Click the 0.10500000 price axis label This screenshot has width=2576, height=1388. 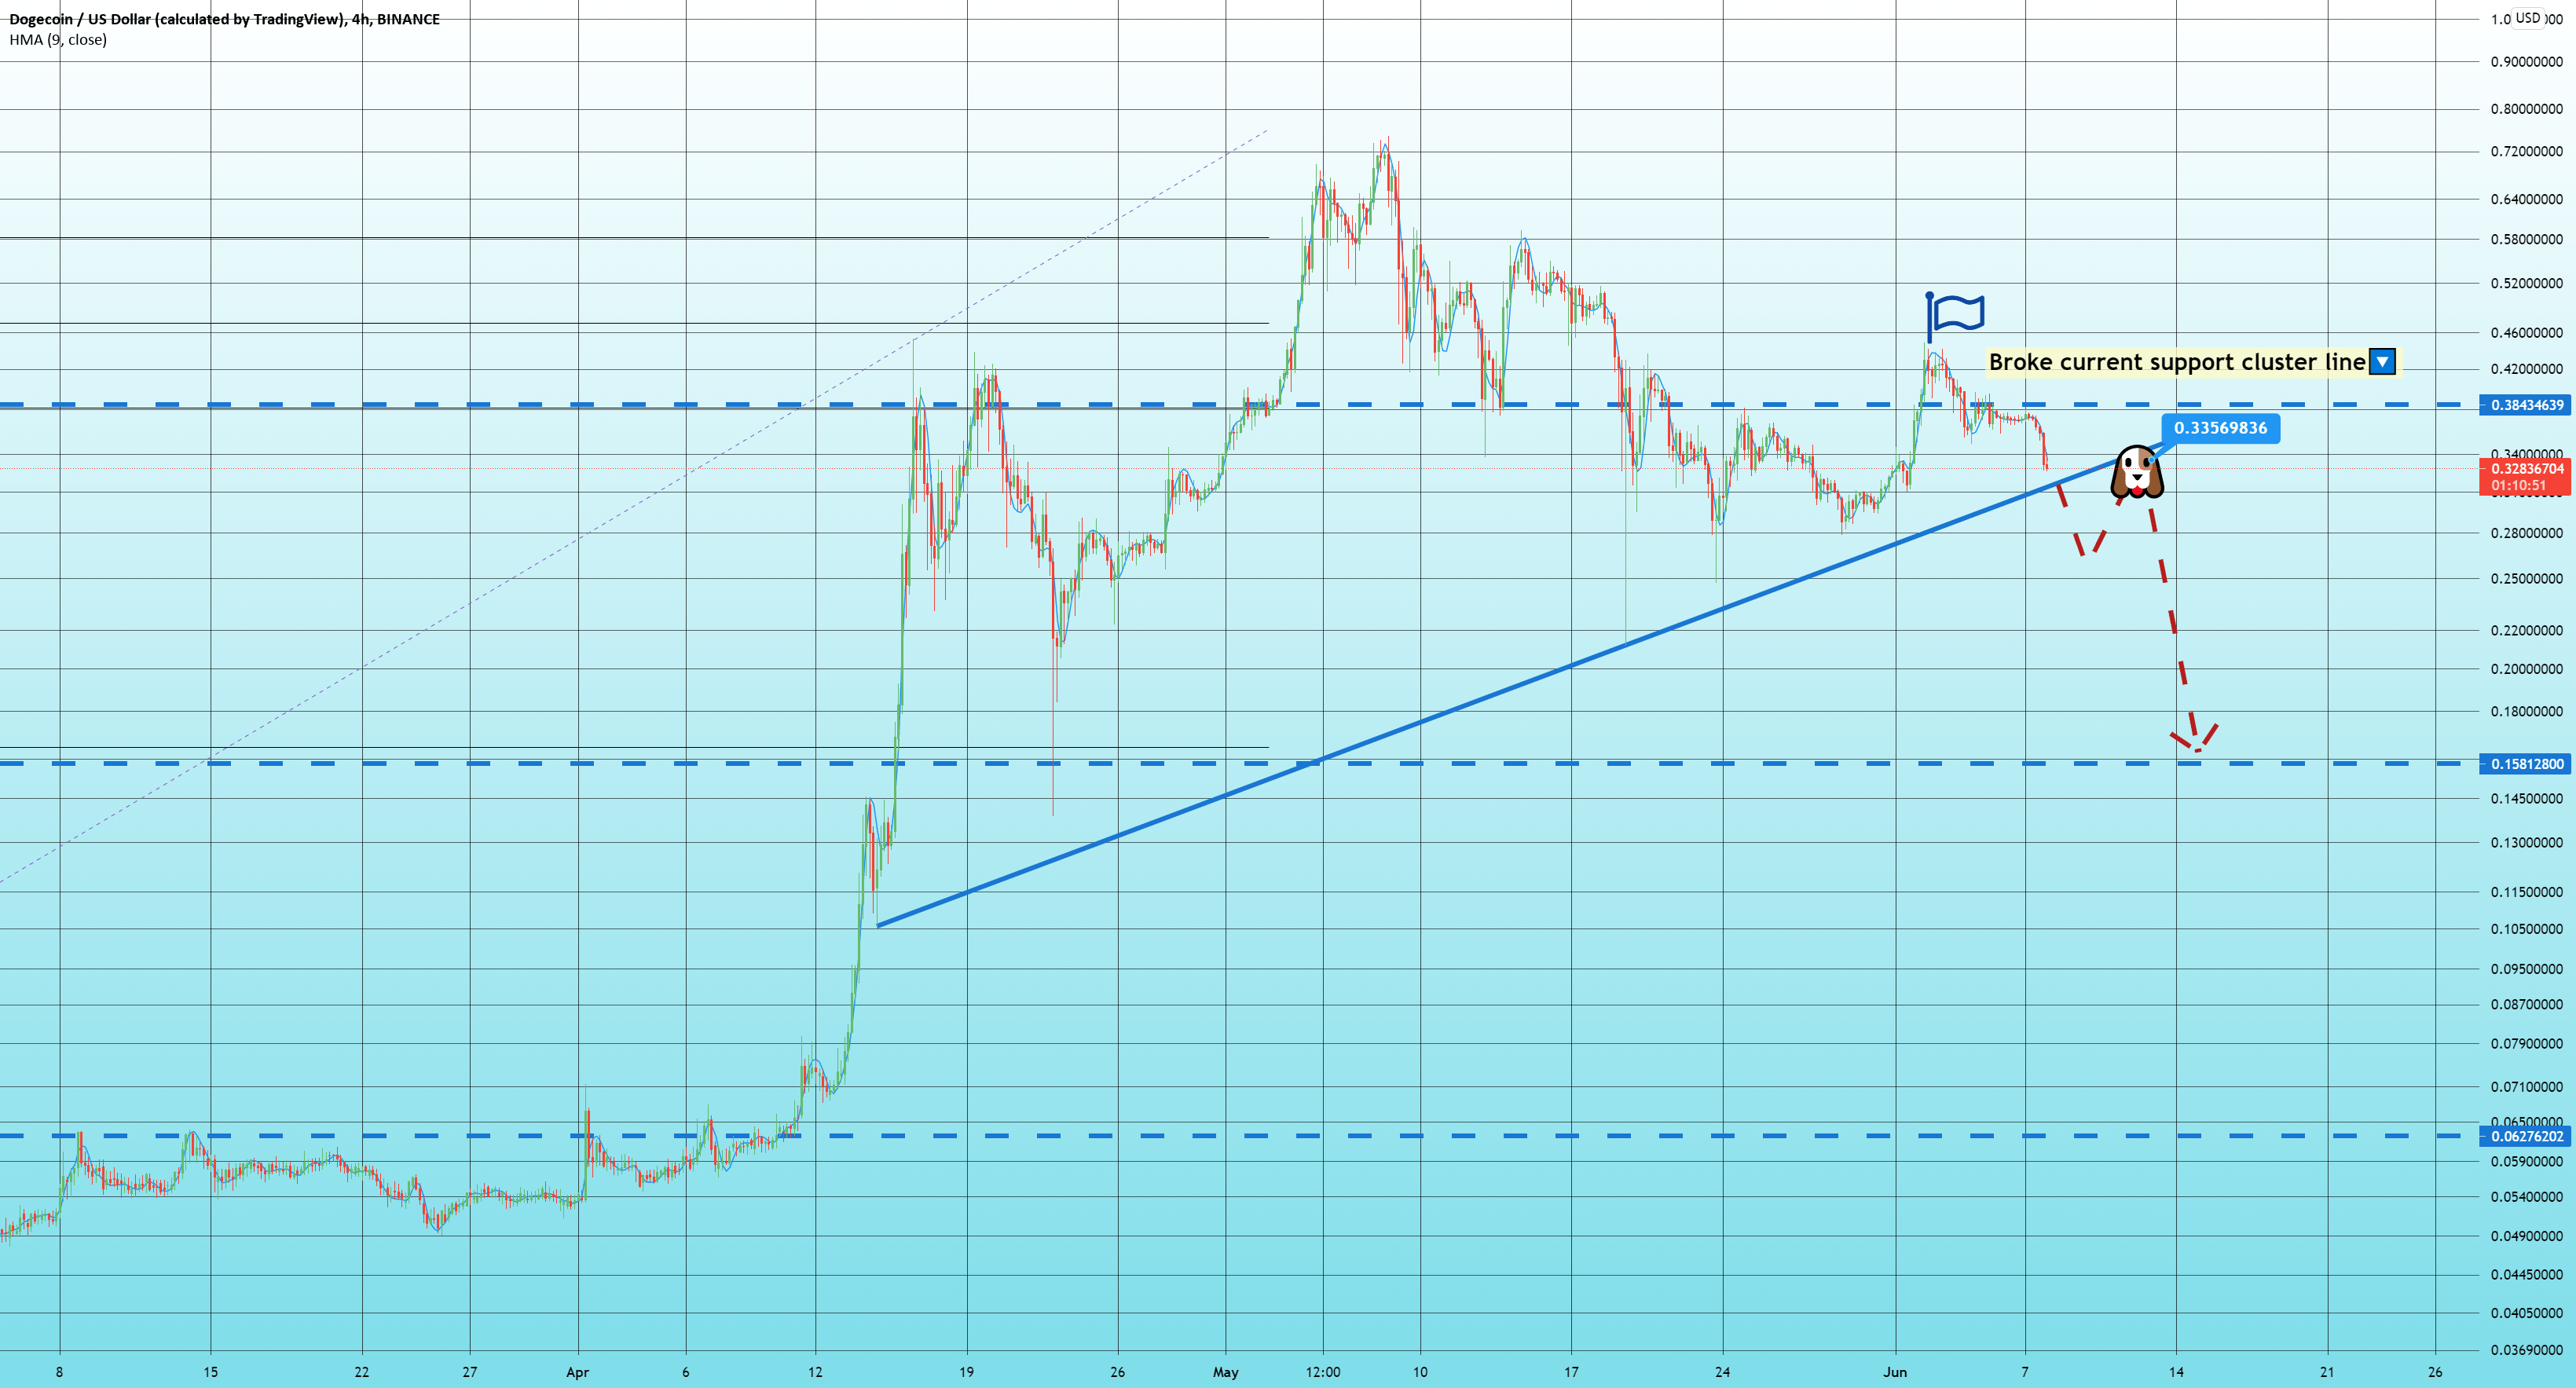pyautogui.click(x=2526, y=929)
